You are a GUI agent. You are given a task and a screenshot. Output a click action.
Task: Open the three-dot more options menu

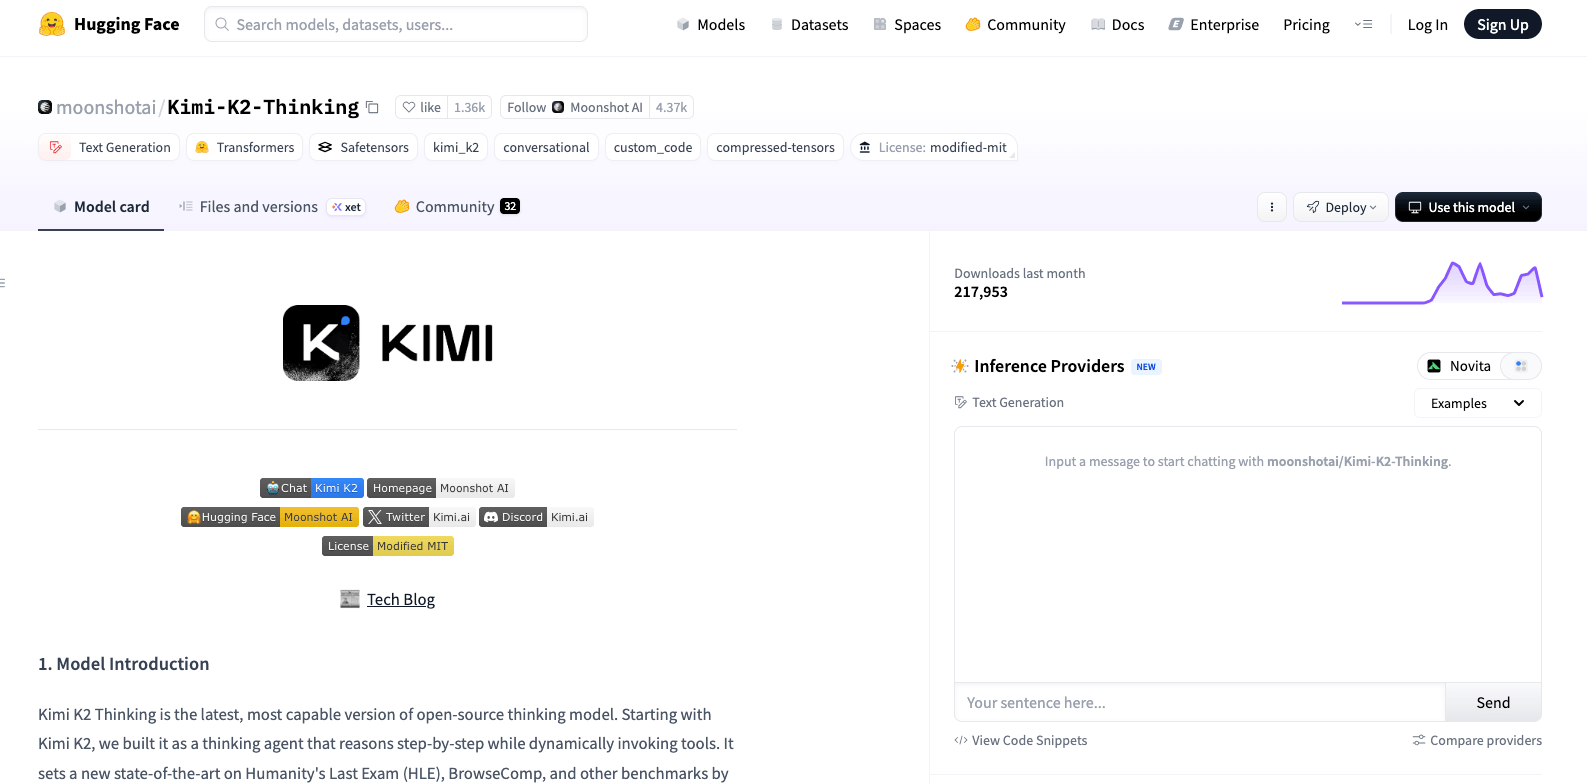click(1271, 207)
